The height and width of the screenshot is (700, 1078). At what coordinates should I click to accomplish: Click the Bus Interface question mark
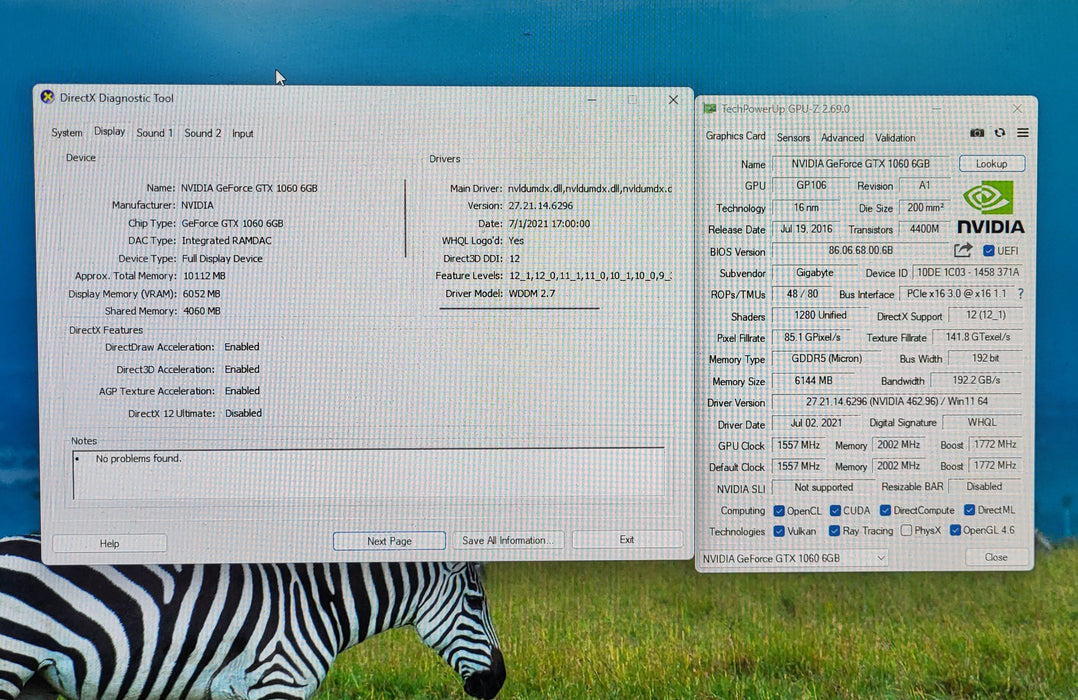tap(1020, 294)
